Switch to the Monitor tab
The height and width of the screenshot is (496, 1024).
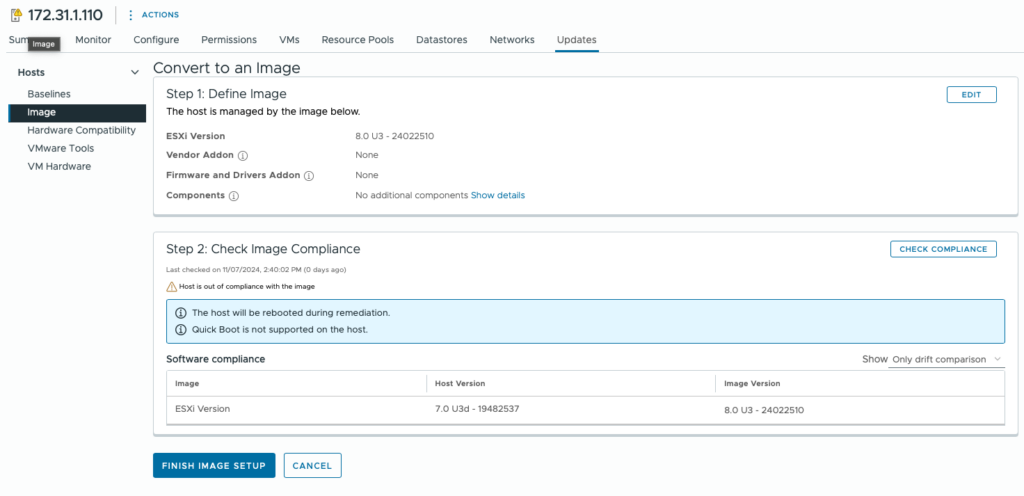93,40
